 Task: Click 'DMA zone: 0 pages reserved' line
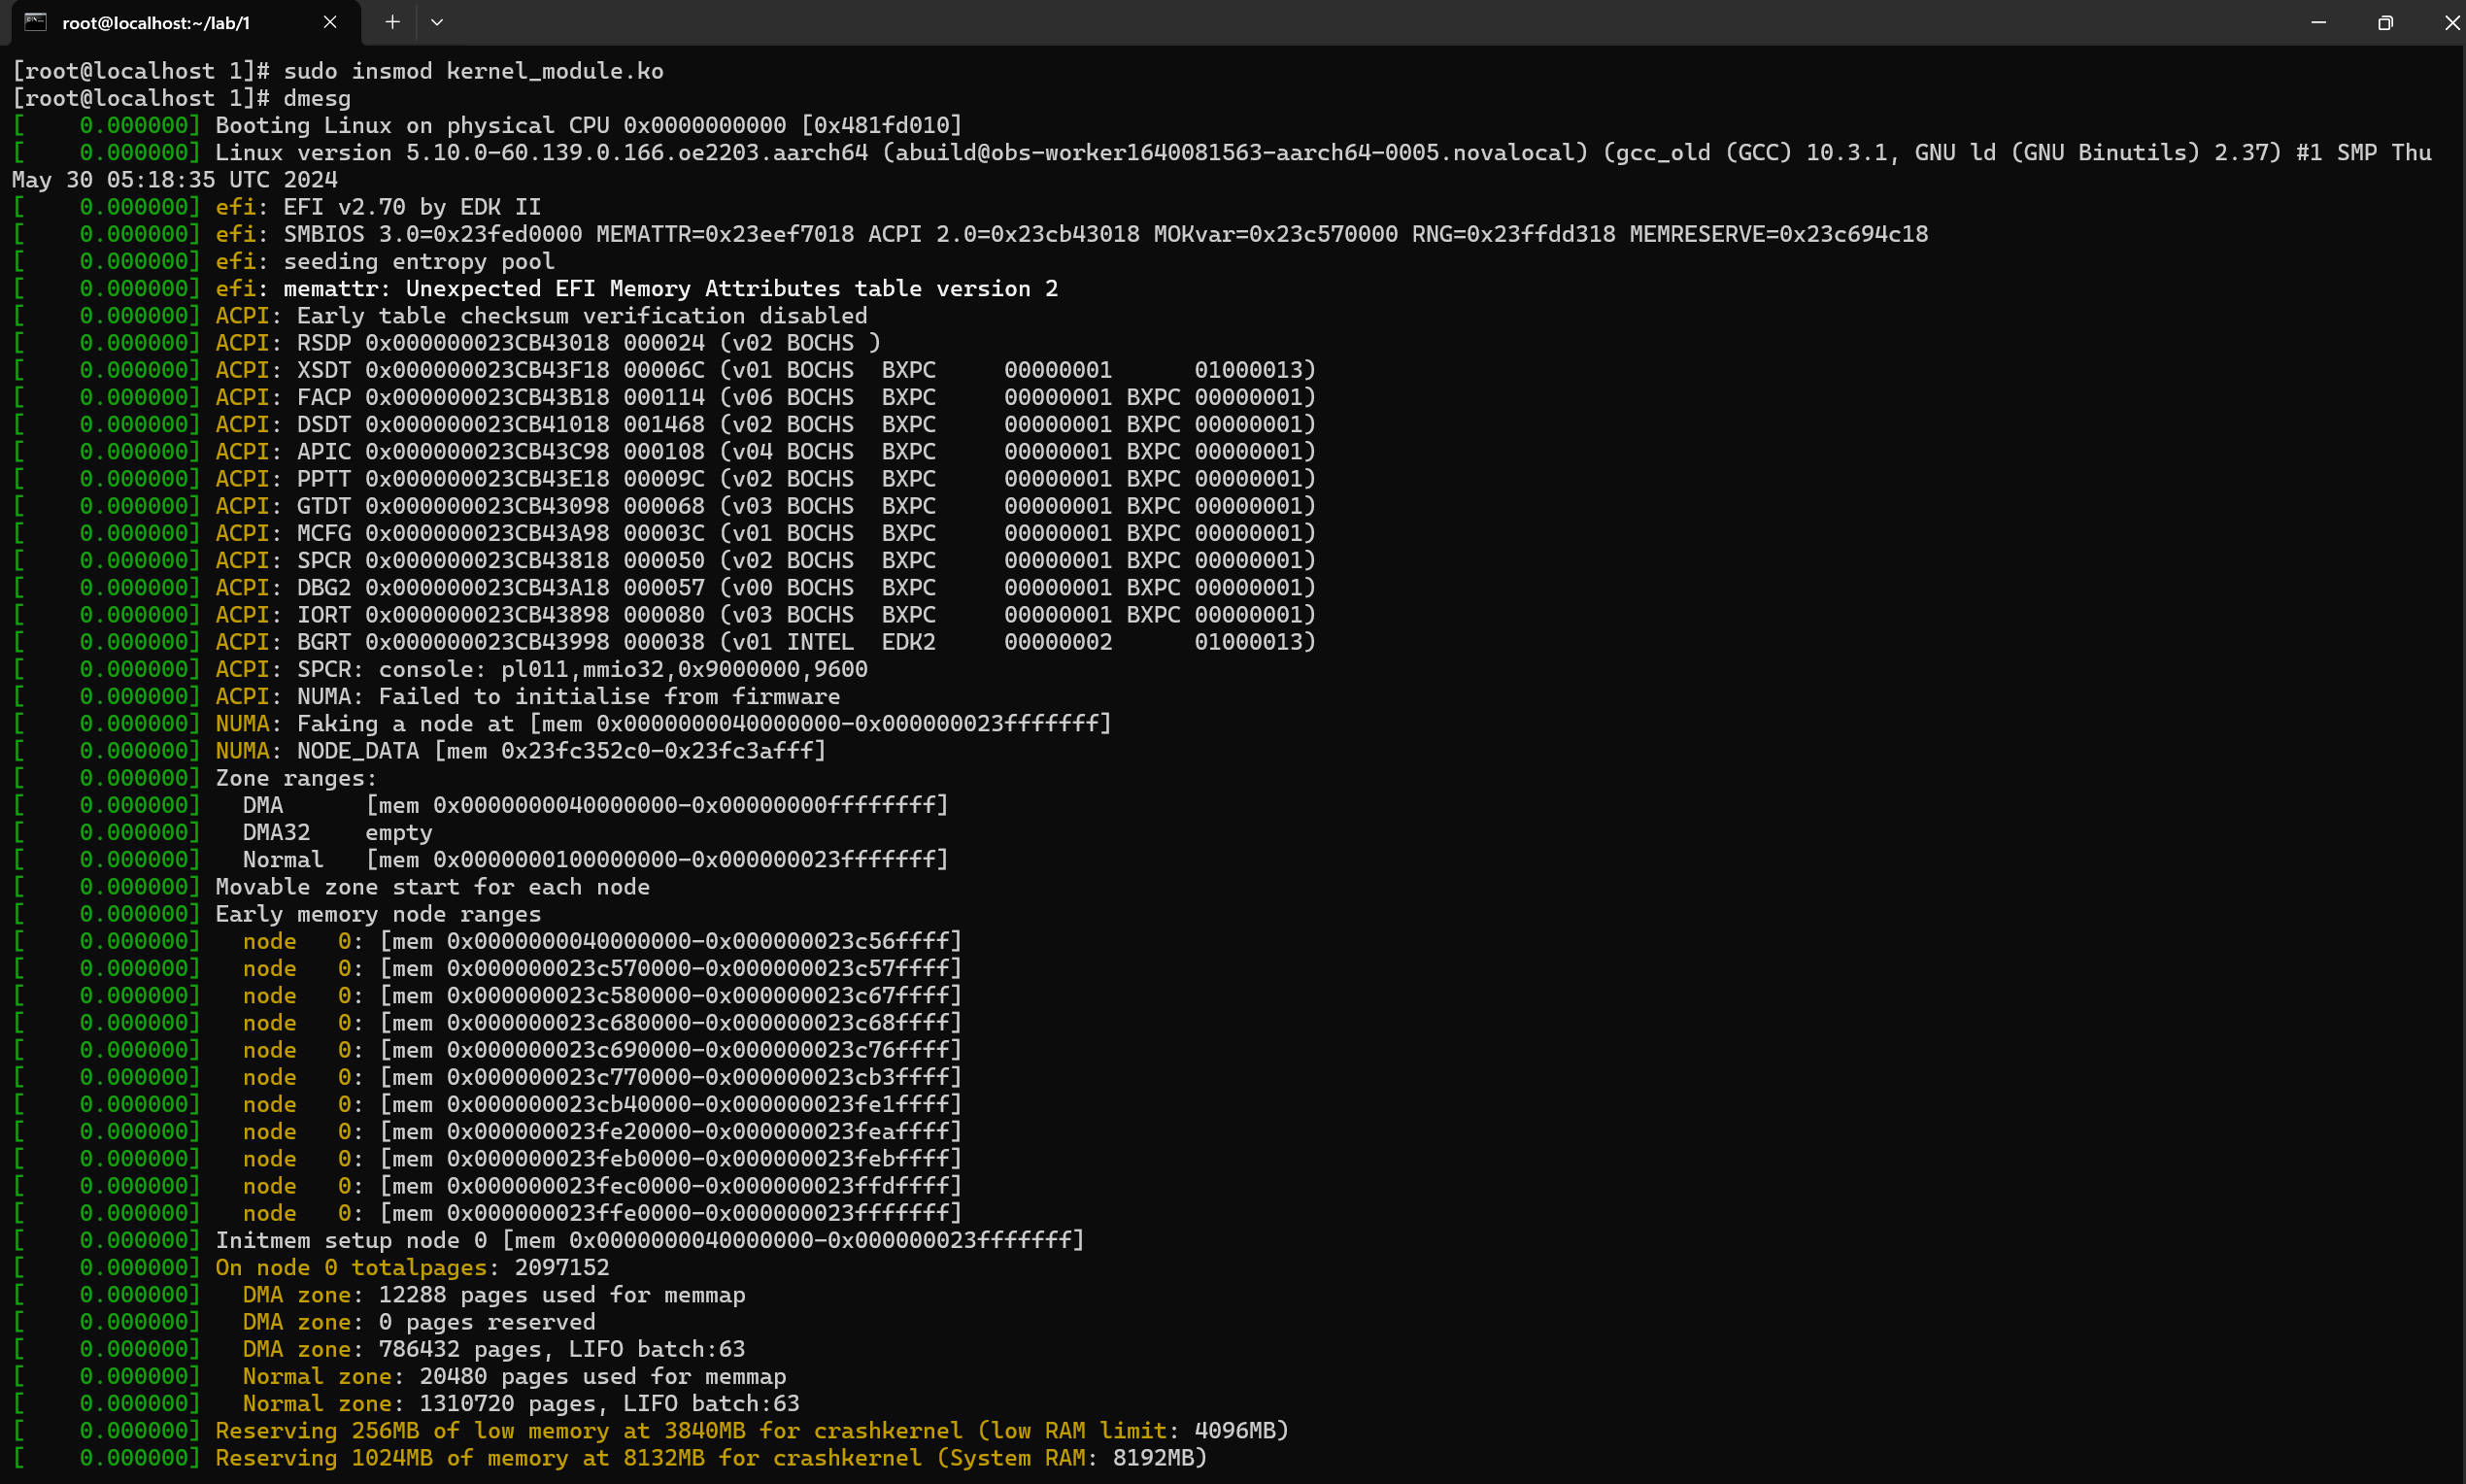click(419, 1322)
